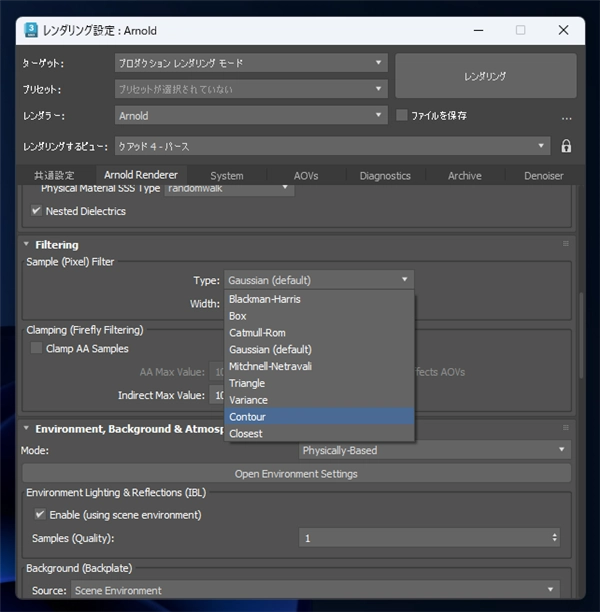Disable Enable (using scene environment) checkbox
Viewport: 600px width, 612px height.
[40, 514]
